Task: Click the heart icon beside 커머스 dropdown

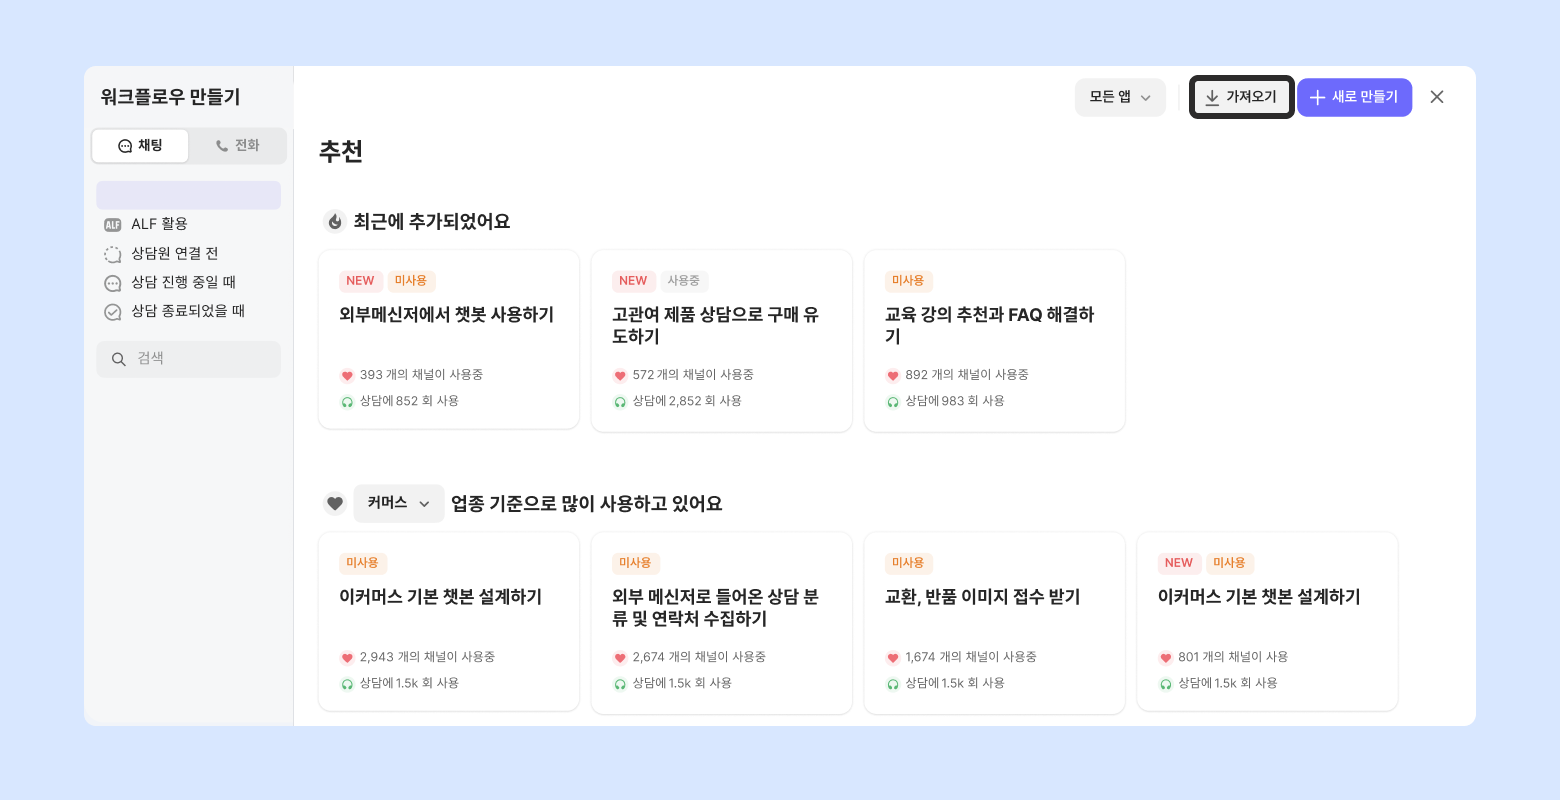Action: point(335,504)
